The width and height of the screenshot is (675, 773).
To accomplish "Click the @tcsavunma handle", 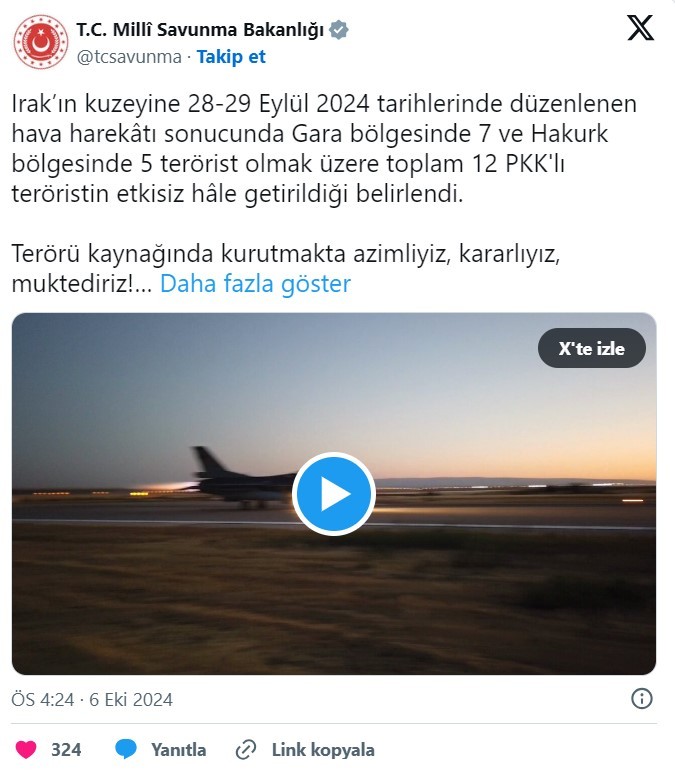I will (x=129, y=57).
